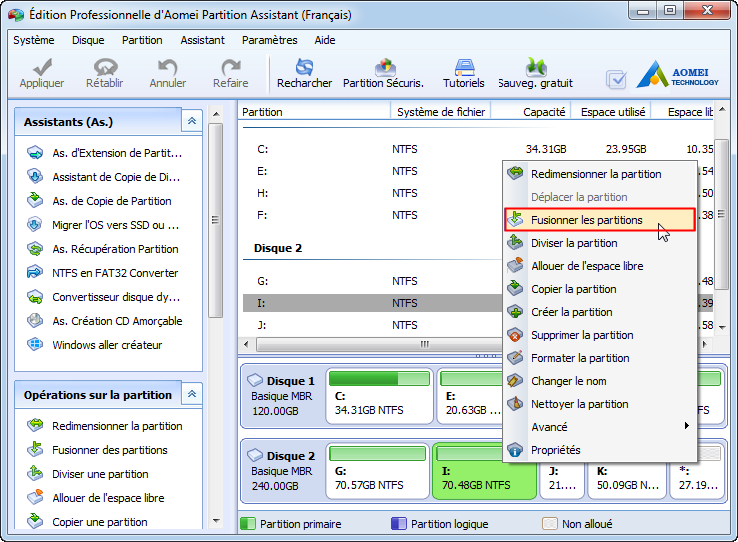Click the AOMEI Technology logo
This screenshot has width=738, height=542.
point(677,74)
